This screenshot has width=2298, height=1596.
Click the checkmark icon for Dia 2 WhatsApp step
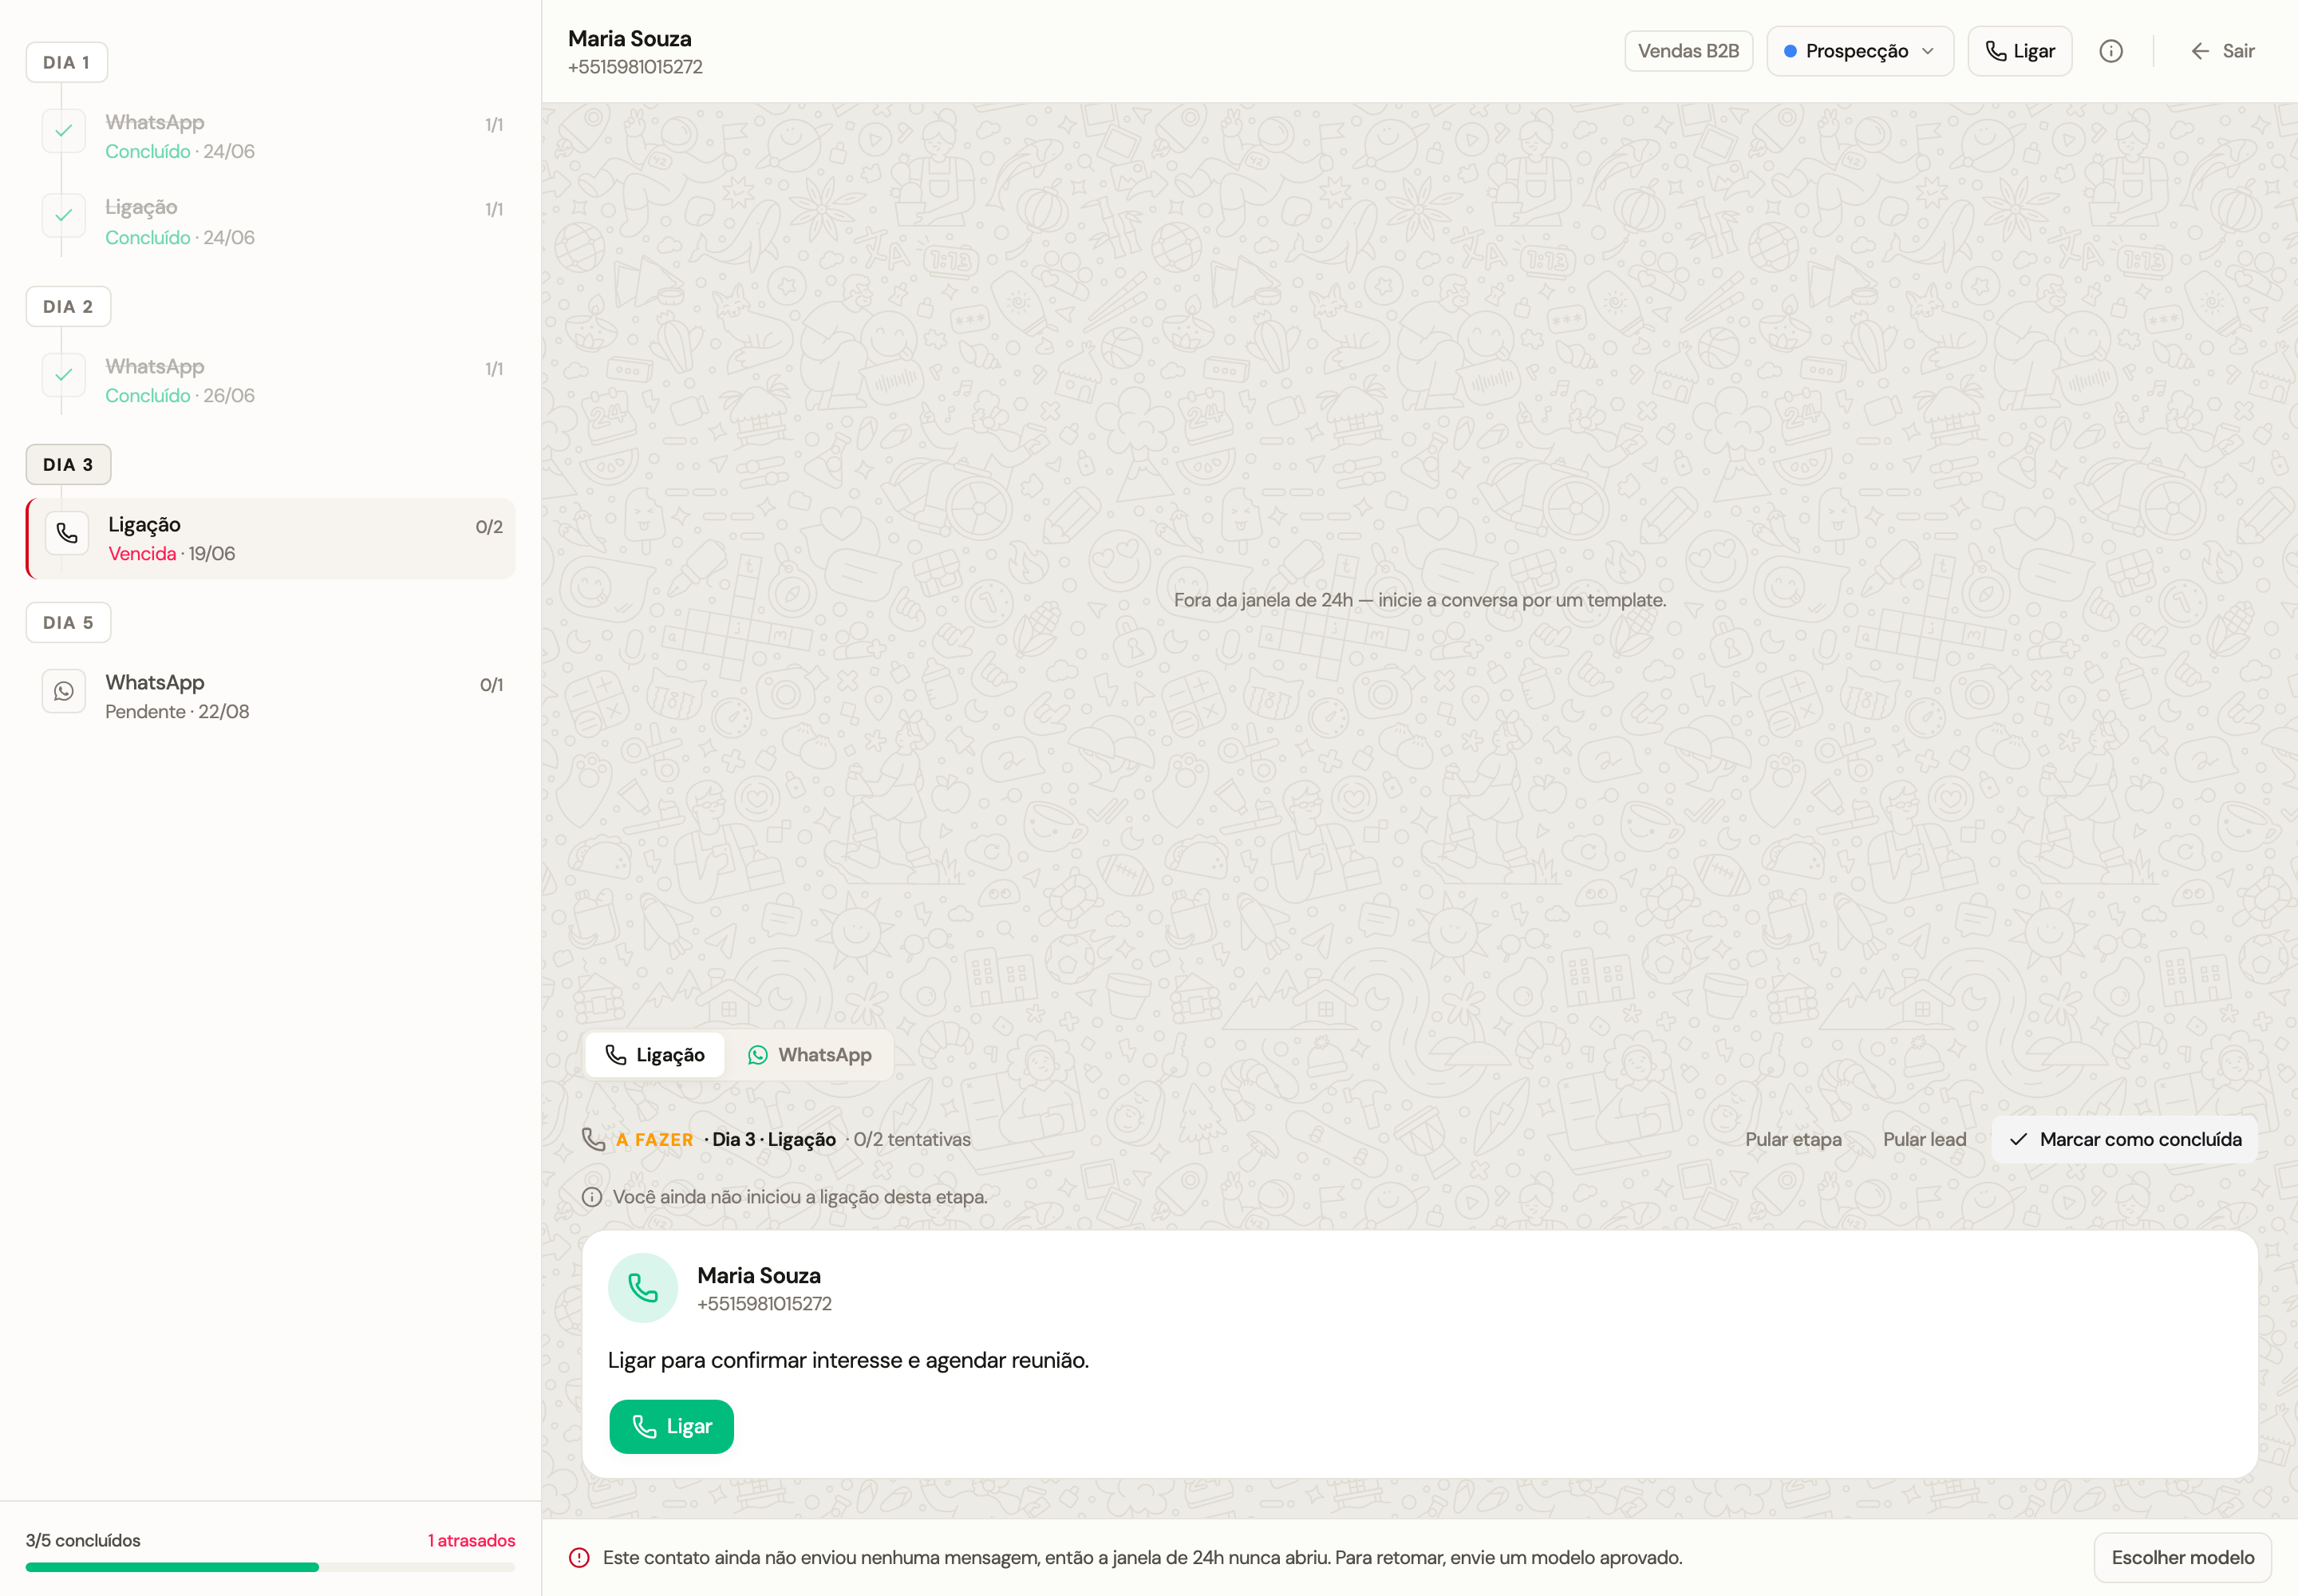64,375
